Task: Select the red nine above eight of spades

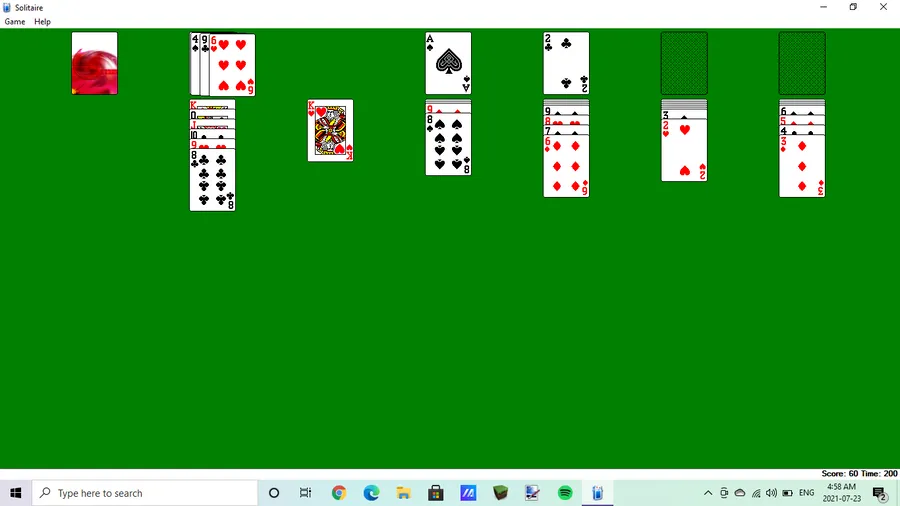Action: 448,108
